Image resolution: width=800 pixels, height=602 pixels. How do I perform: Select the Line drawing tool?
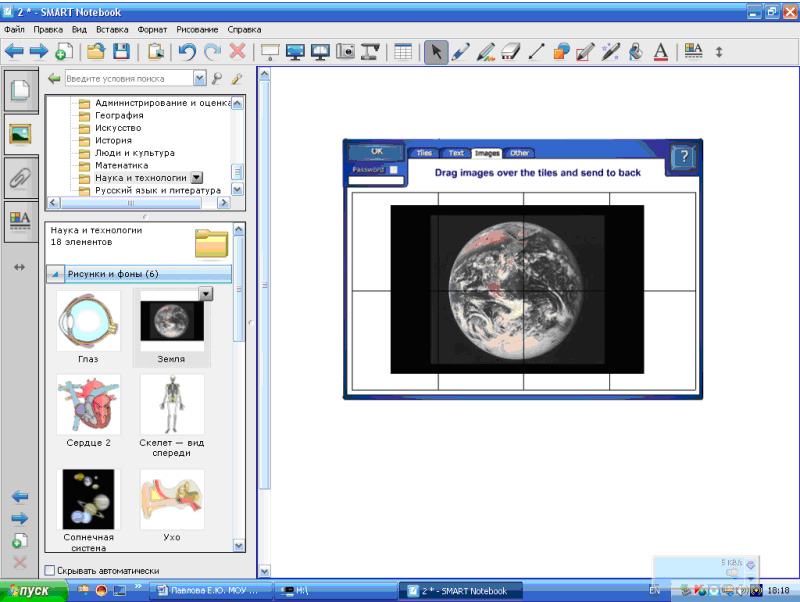tap(536, 52)
